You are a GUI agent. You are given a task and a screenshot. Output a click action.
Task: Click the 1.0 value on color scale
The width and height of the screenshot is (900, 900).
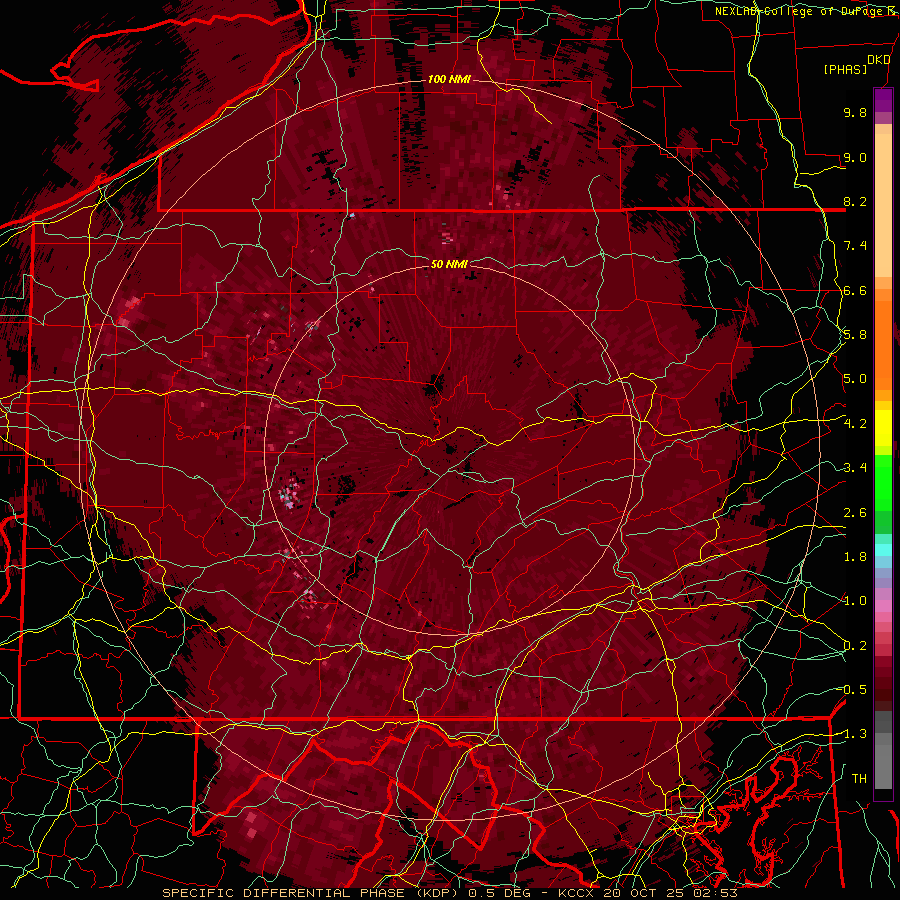(855, 601)
